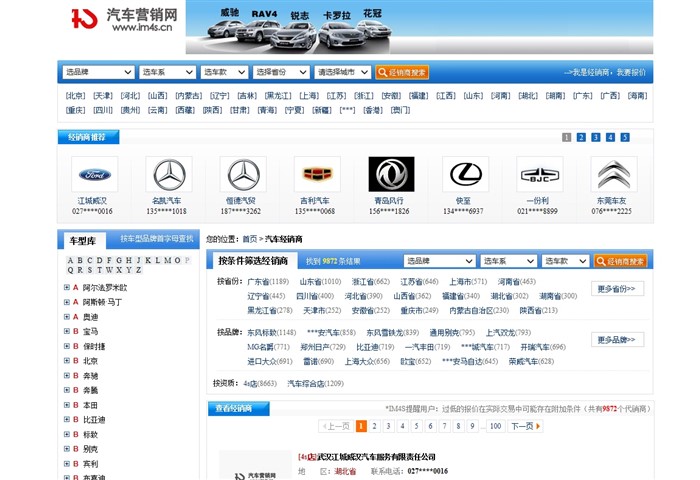Go to page 2 of dealer results
The width and height of the screenshot is (700, 480).
point(375,426)
